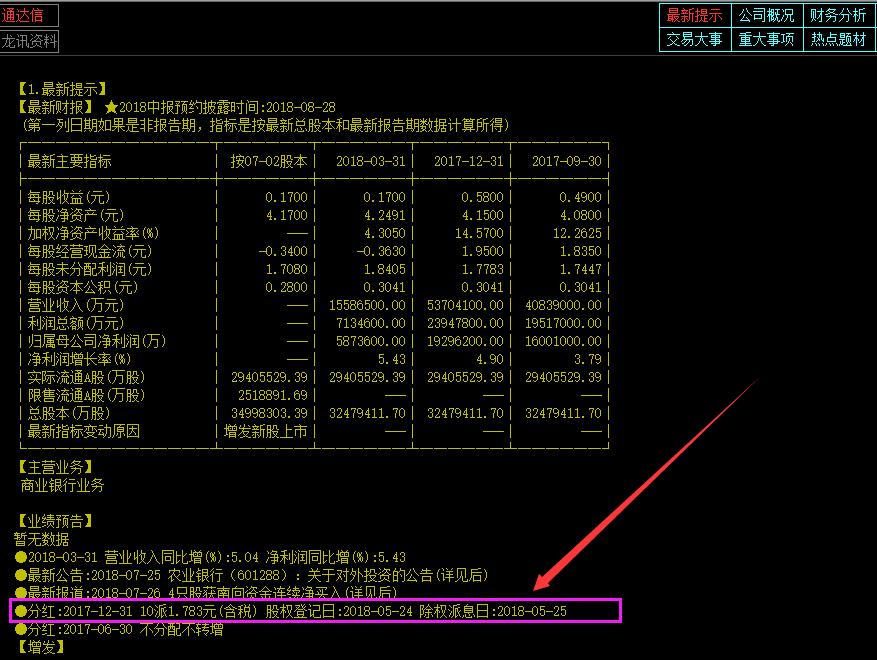877x660 pixels.
Task: Click the 每股资本公积(元) row label
Action: coord(82,287)
